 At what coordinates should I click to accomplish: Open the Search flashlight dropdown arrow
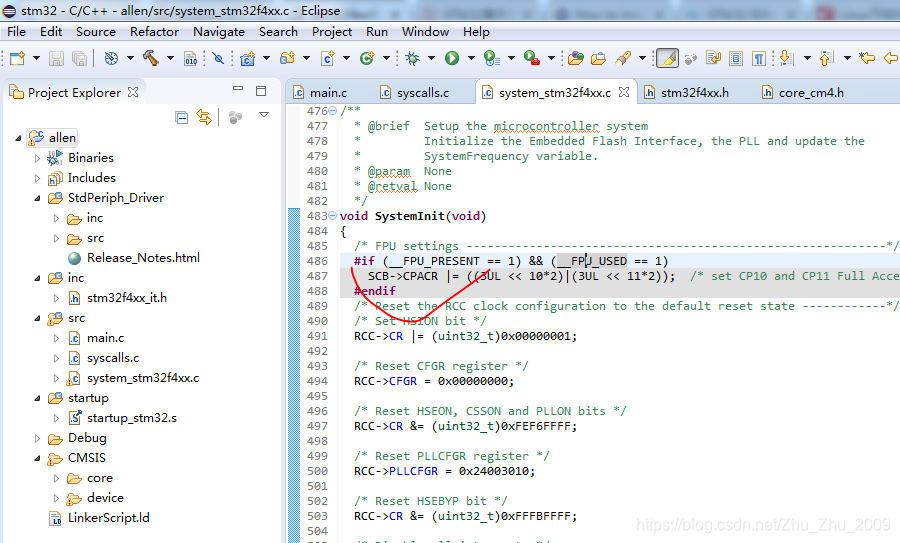(x=642, y=58)
